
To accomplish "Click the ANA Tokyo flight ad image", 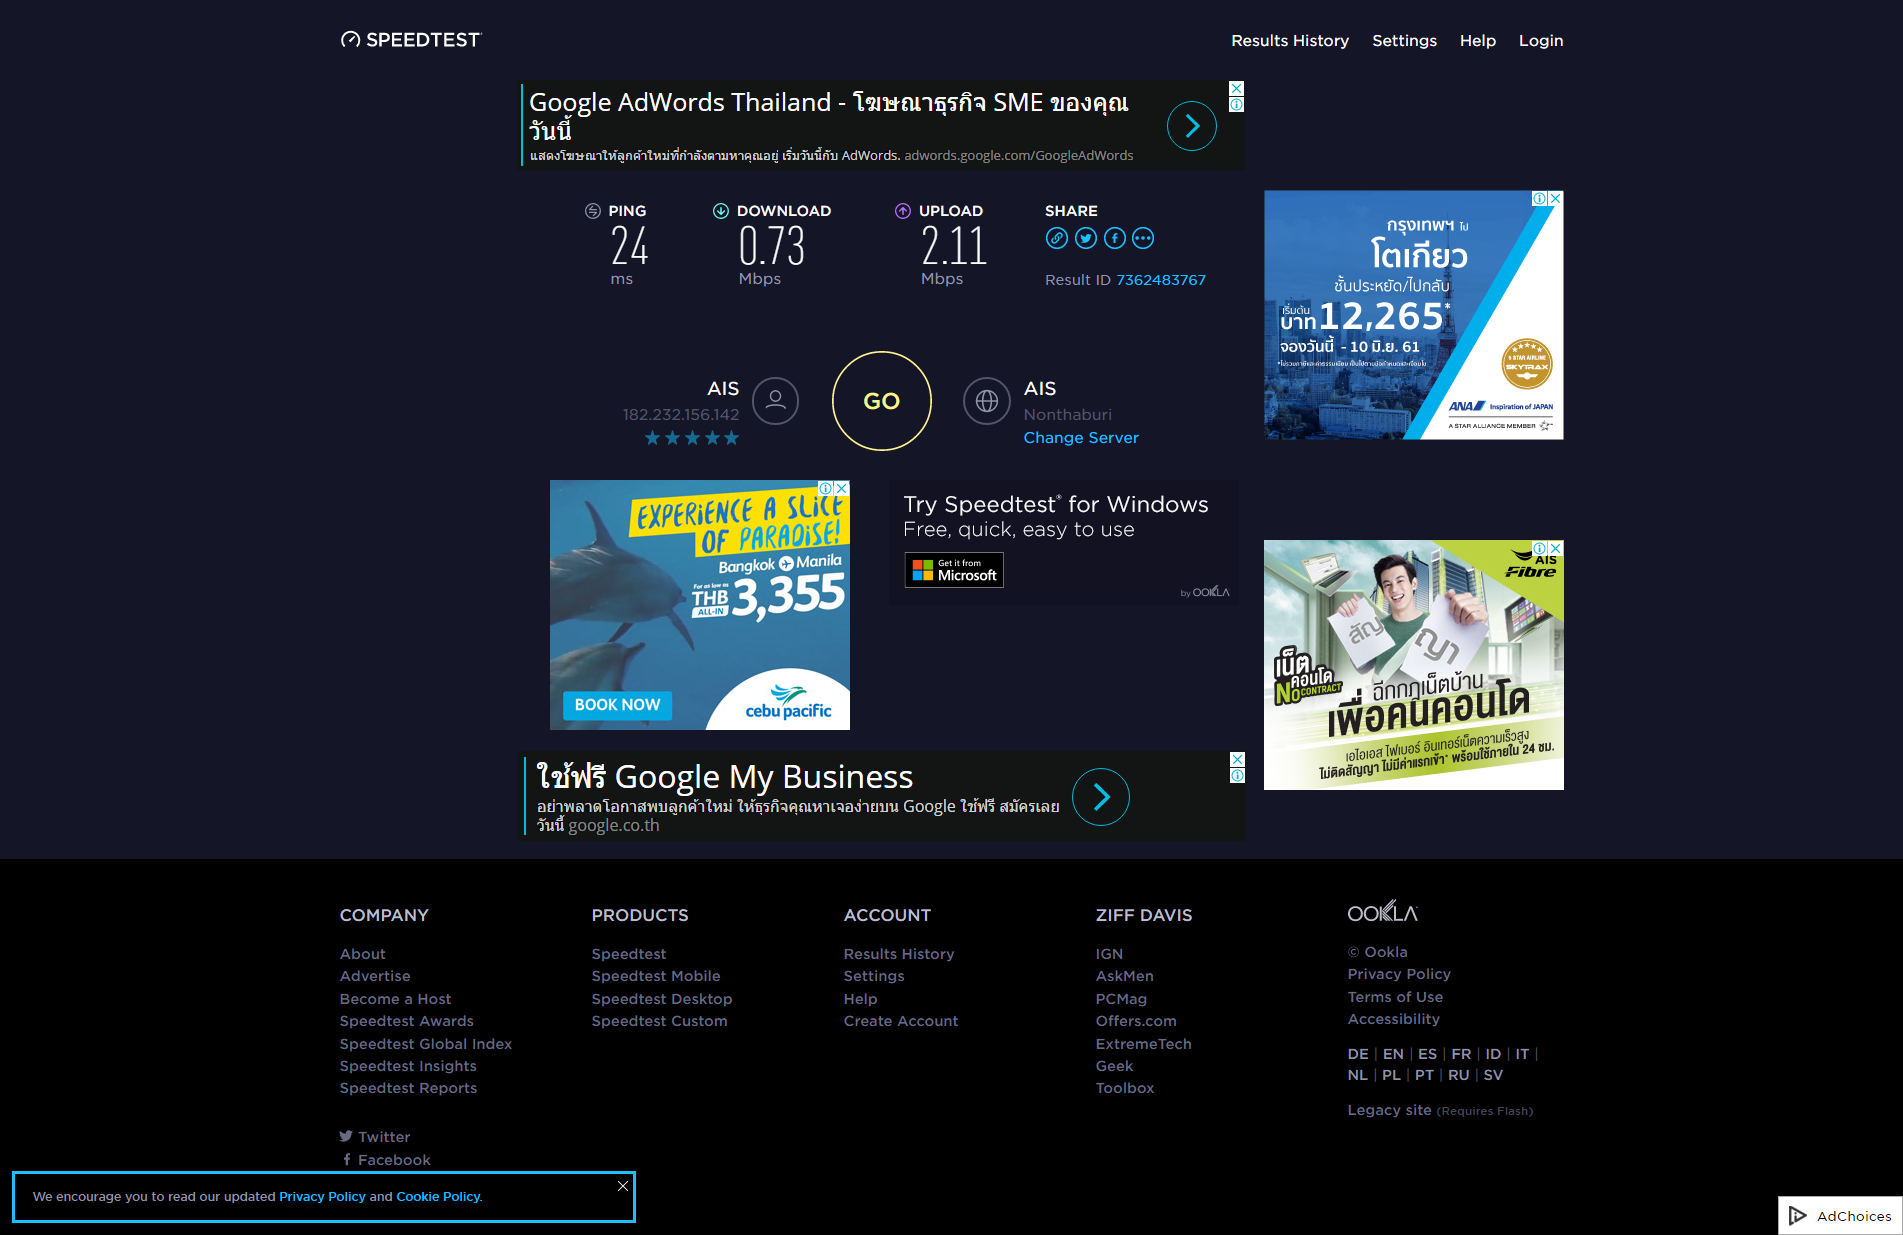I will (1413, 315).
